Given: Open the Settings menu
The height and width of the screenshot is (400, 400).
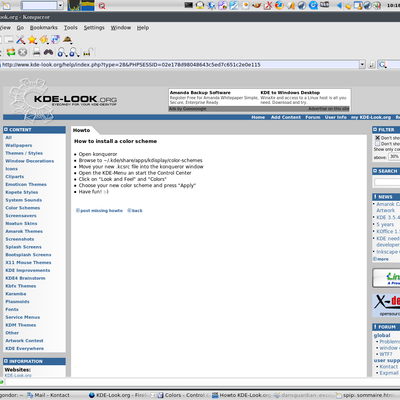Looking at the screenshot, I should pos(94,28).
